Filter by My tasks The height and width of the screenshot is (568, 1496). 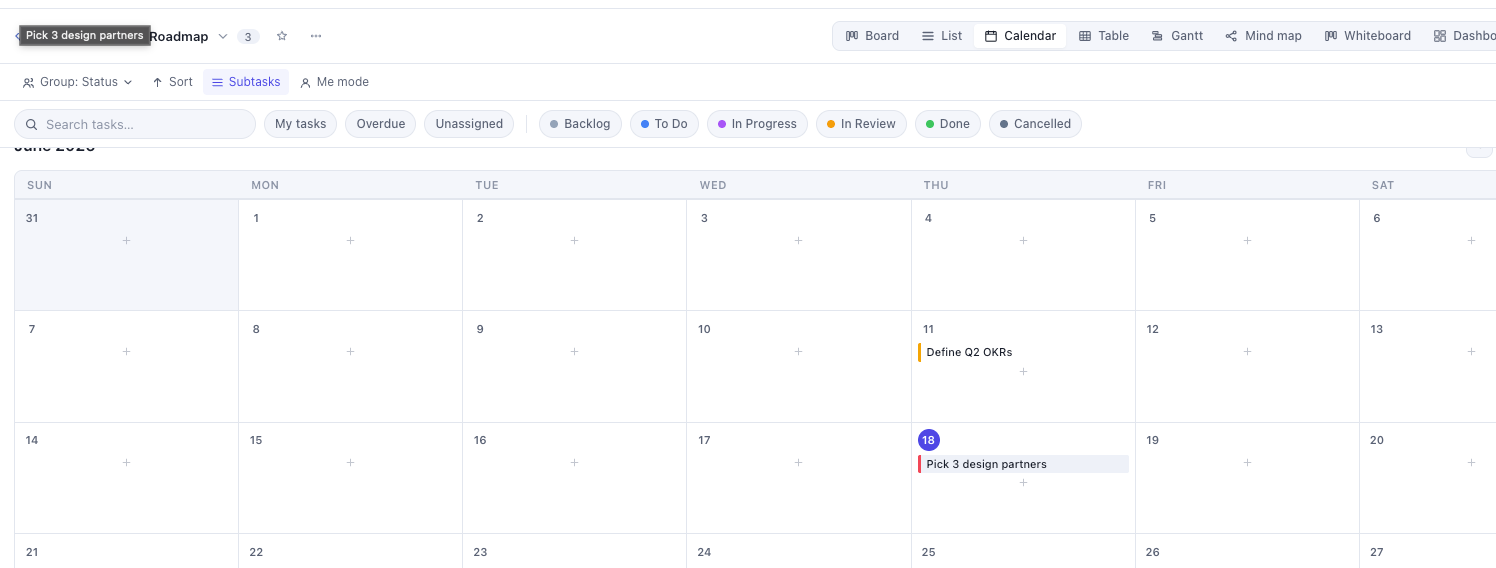click(x=300, y=124)
